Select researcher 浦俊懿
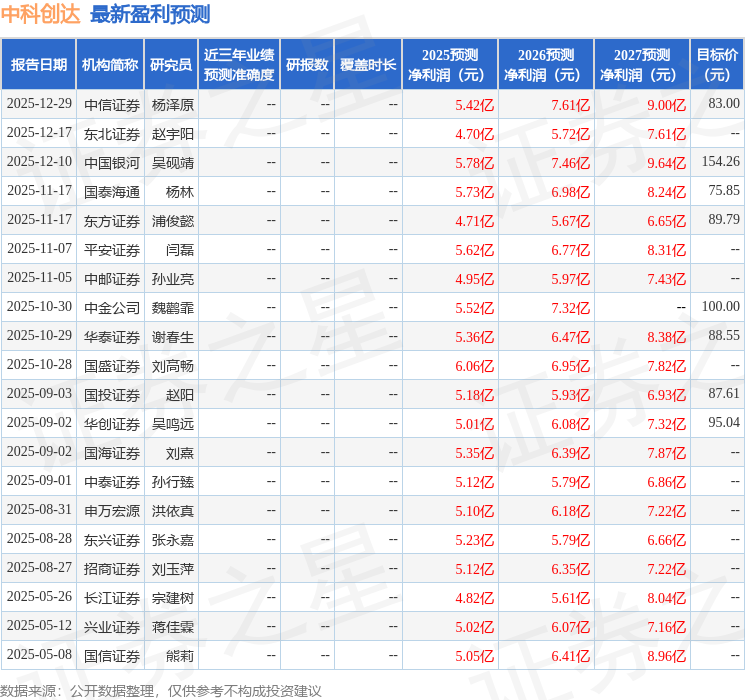 tap(173, 221)
